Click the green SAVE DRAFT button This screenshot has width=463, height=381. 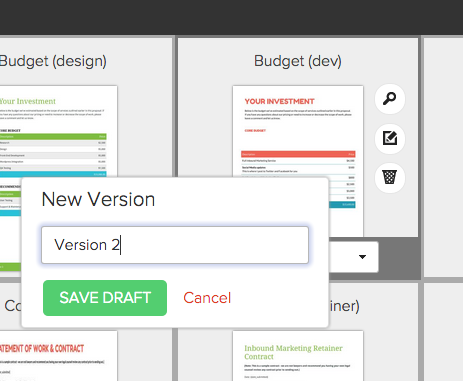click(x=105, y=298)
